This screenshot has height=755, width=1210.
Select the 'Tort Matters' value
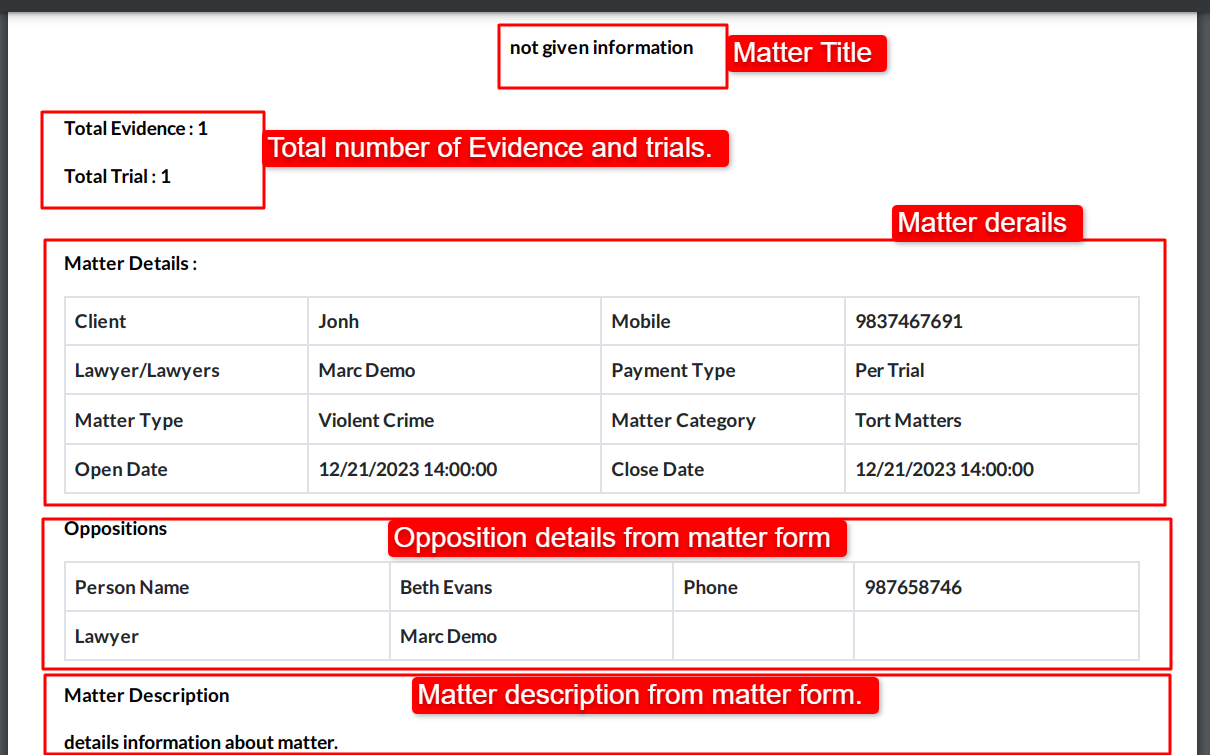click(908, 420)
